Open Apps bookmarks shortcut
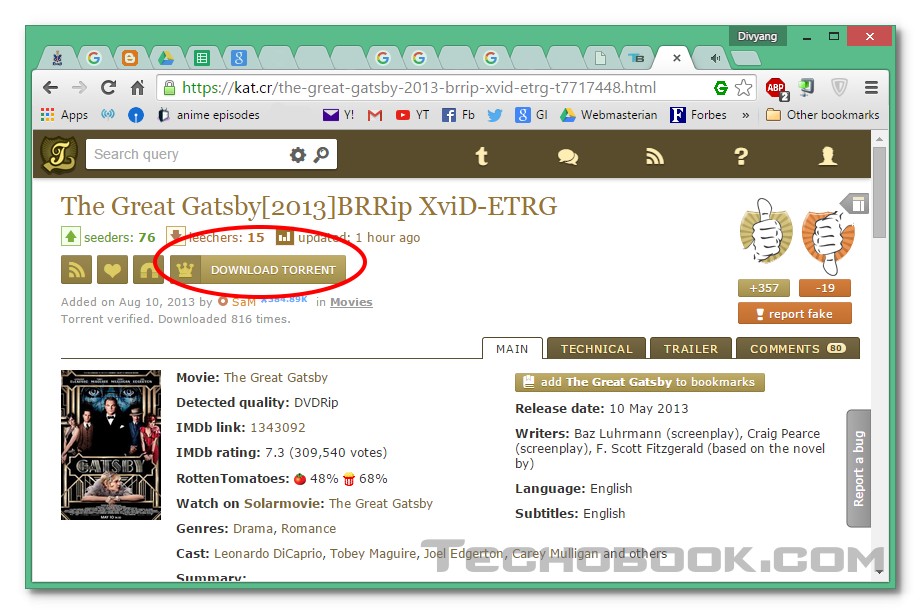 point(64,115)
